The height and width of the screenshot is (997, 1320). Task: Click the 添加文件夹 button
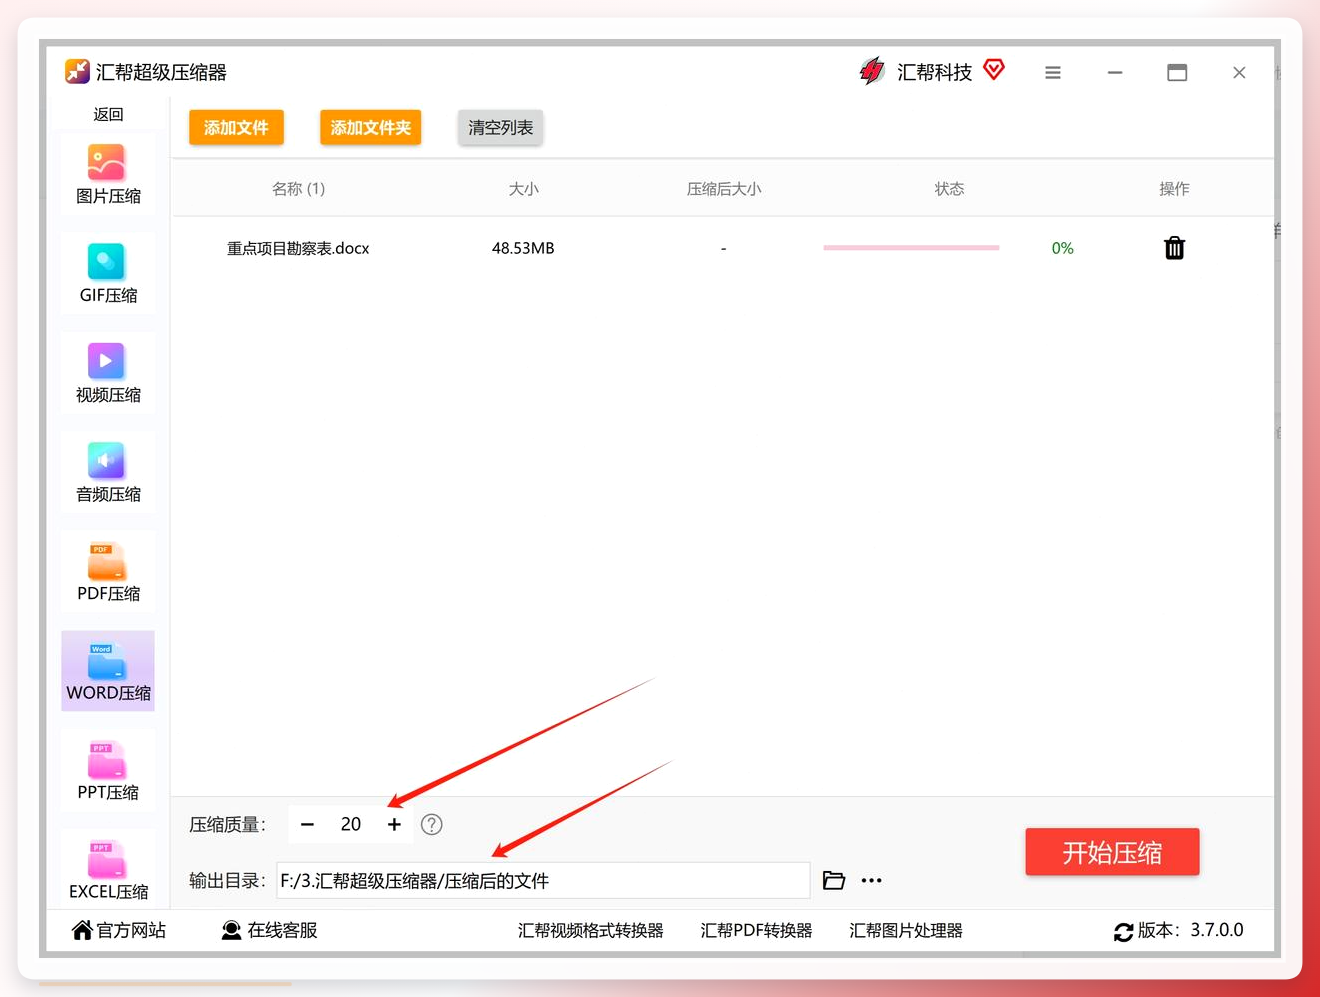[371, 127]
